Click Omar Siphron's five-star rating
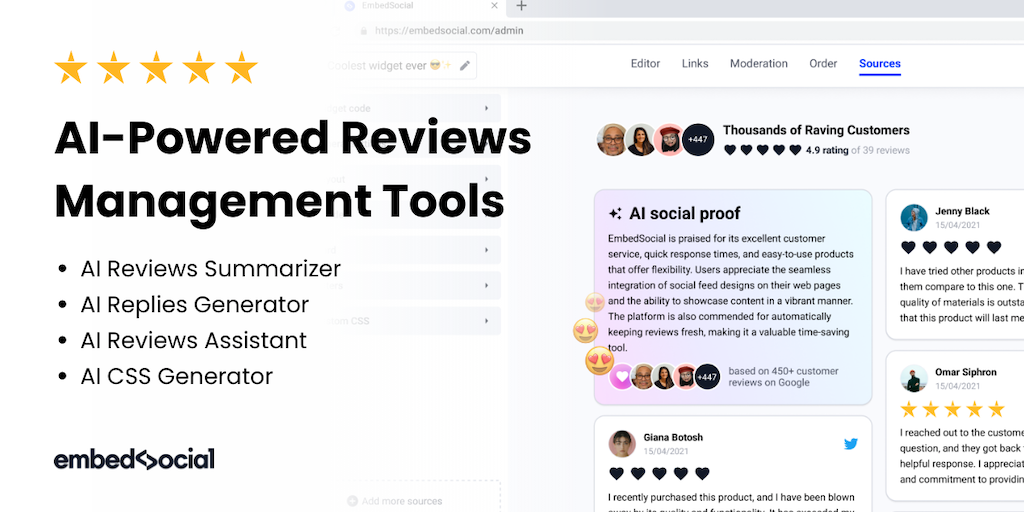The image size is (1024, 512). [x=952, y=409]
